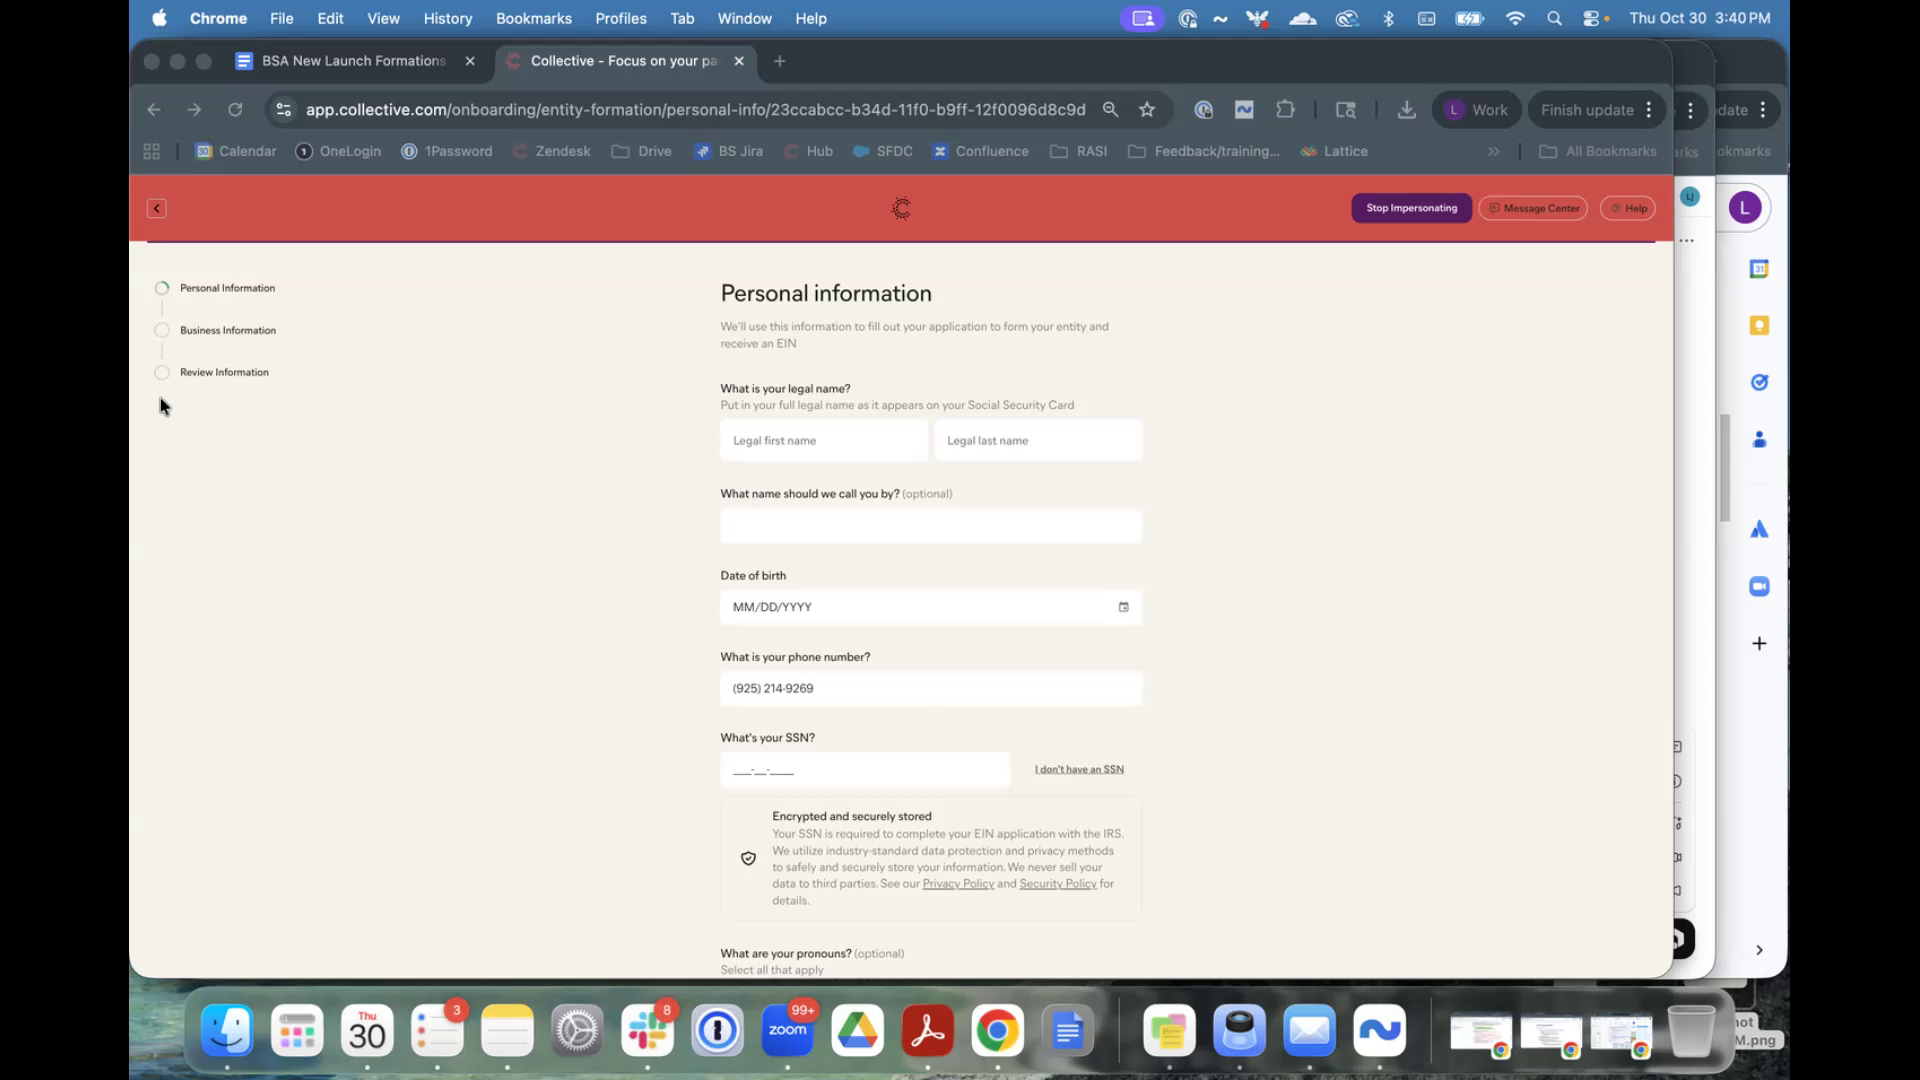Open the Chrome extensions puzzle icon
The image size is (1920, 1080).
(x=1285, y=110)
